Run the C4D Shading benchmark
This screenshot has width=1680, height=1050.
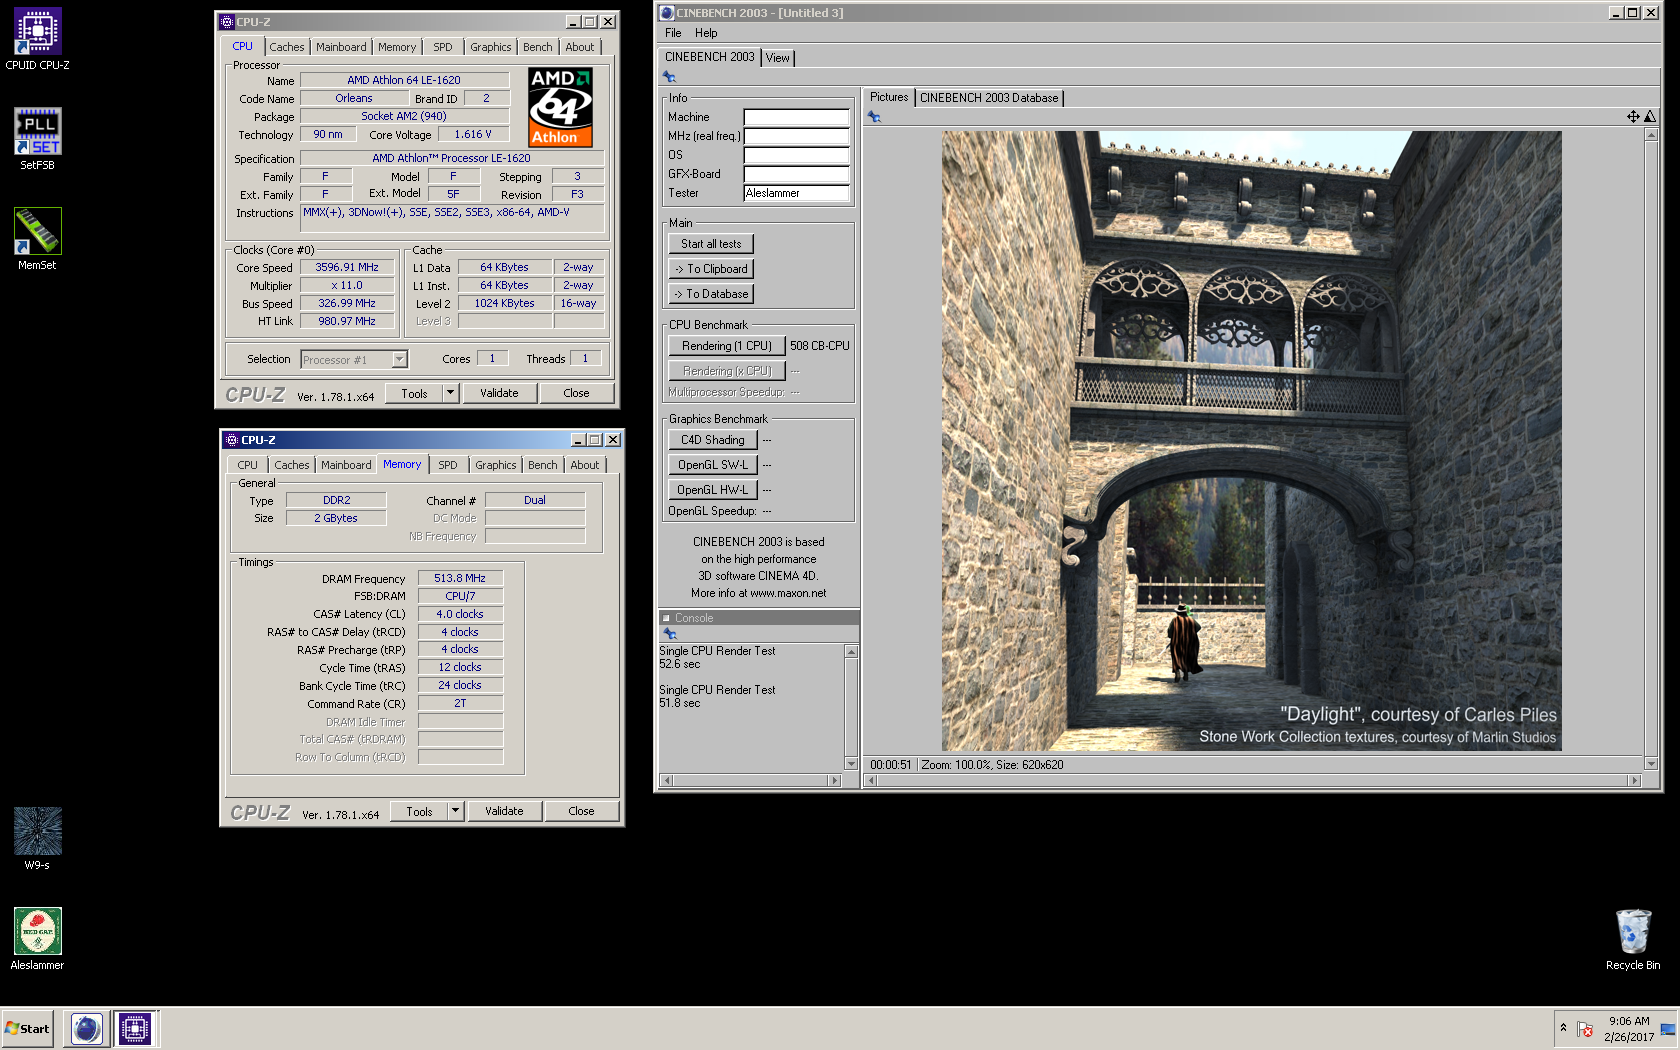point(713,440)
